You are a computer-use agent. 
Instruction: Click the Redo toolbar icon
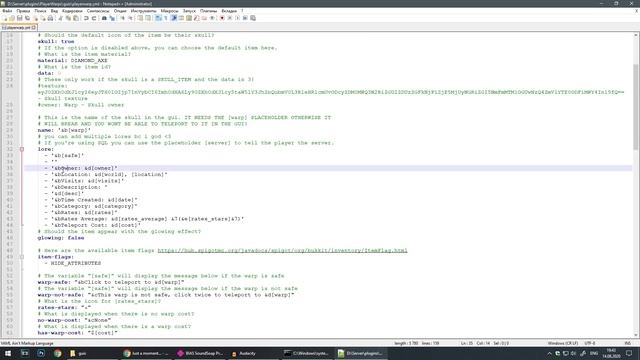(x=94, y=18)
